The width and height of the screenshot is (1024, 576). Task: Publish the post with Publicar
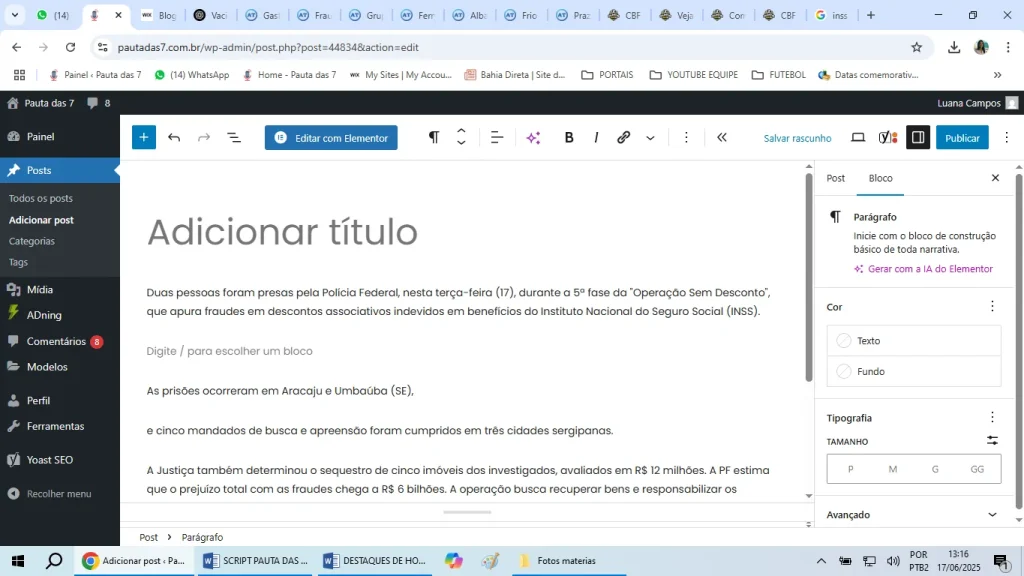pos(962,138)
